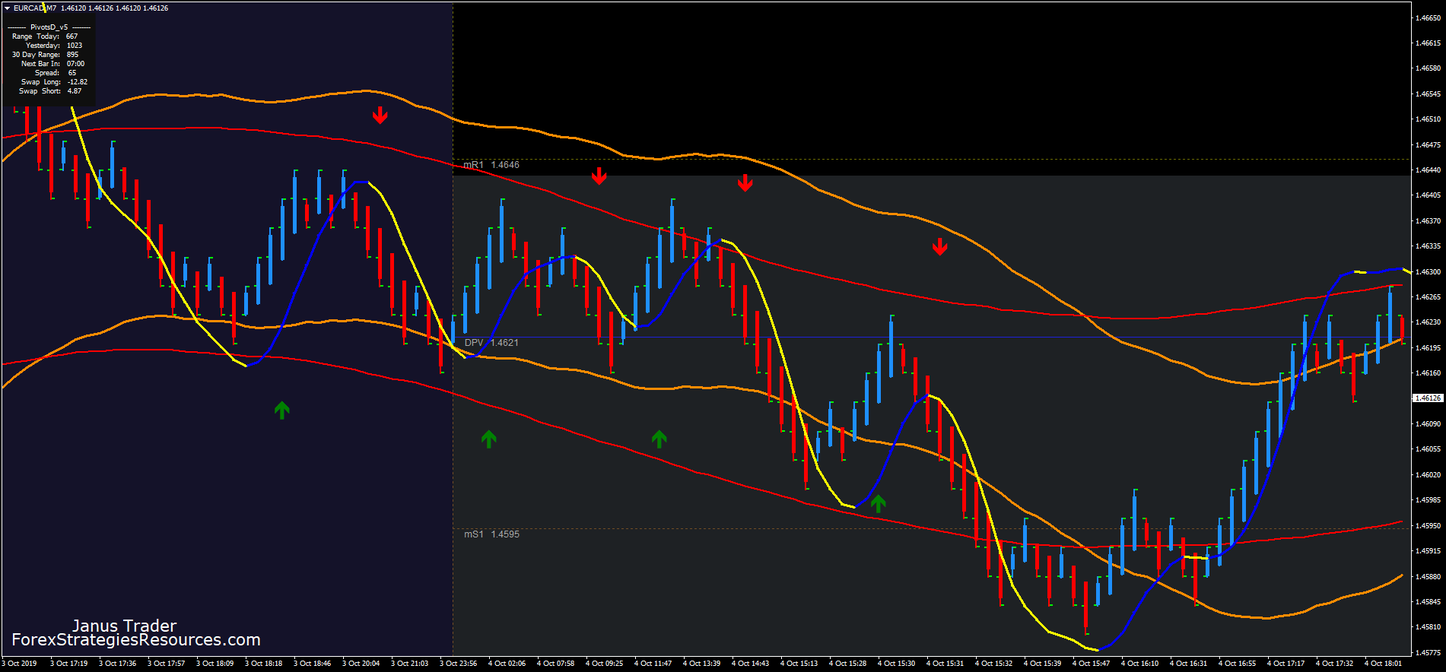Click the red down arrow above 3 Oct 20:04
Viewport: 1446px width, 672px height.
click(380, 114)
